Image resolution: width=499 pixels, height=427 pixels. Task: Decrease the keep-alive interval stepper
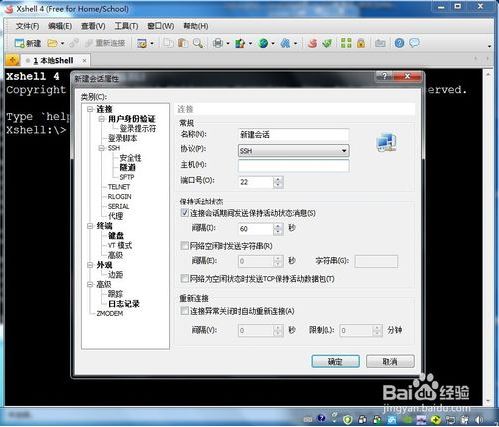coord(278,232)
